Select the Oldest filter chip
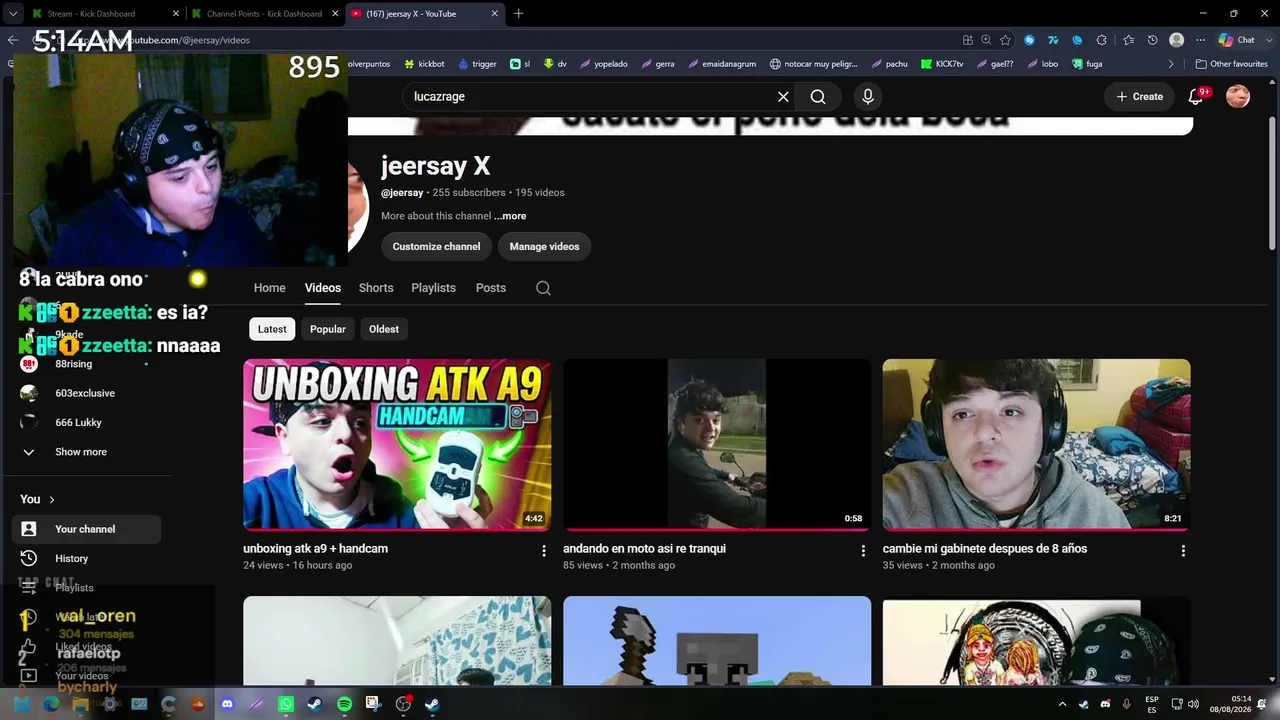The image size is (1280, 720). click(x=384, y=329)
